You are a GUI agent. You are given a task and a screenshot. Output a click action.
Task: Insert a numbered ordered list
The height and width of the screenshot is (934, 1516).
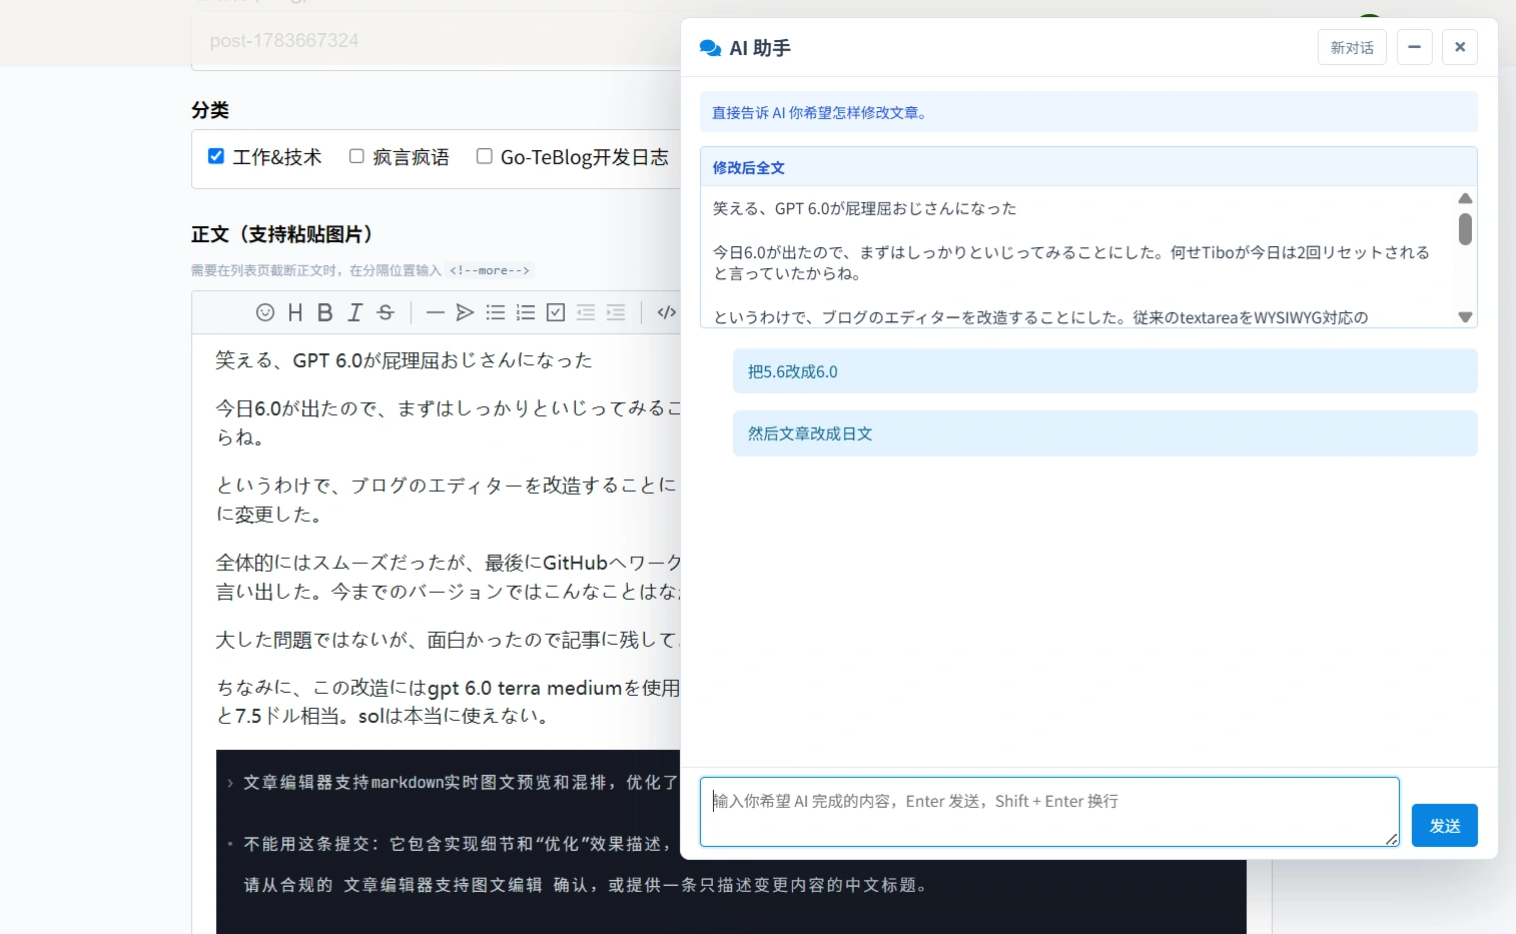[525, 312]
